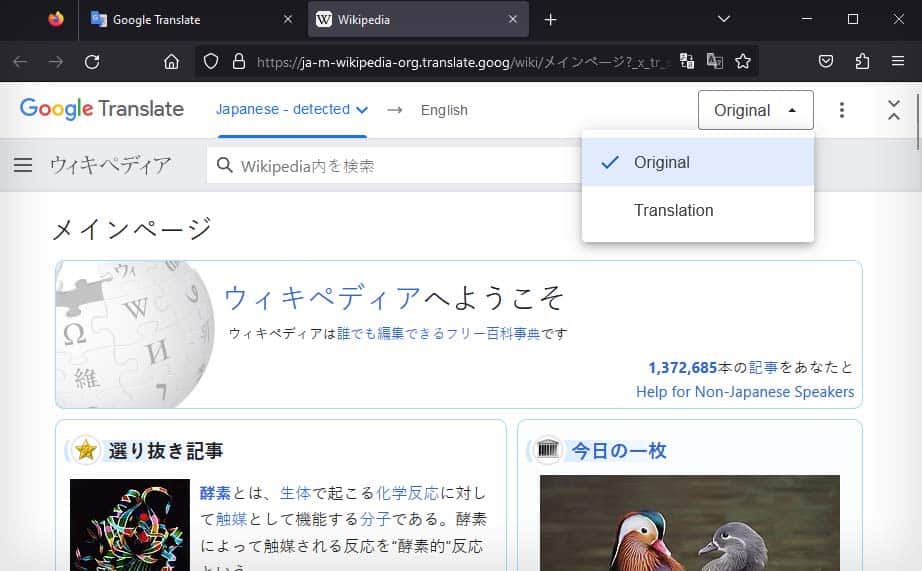Save page to Pocket
This screenshot has height=571, width=922.
pos(826,61)
